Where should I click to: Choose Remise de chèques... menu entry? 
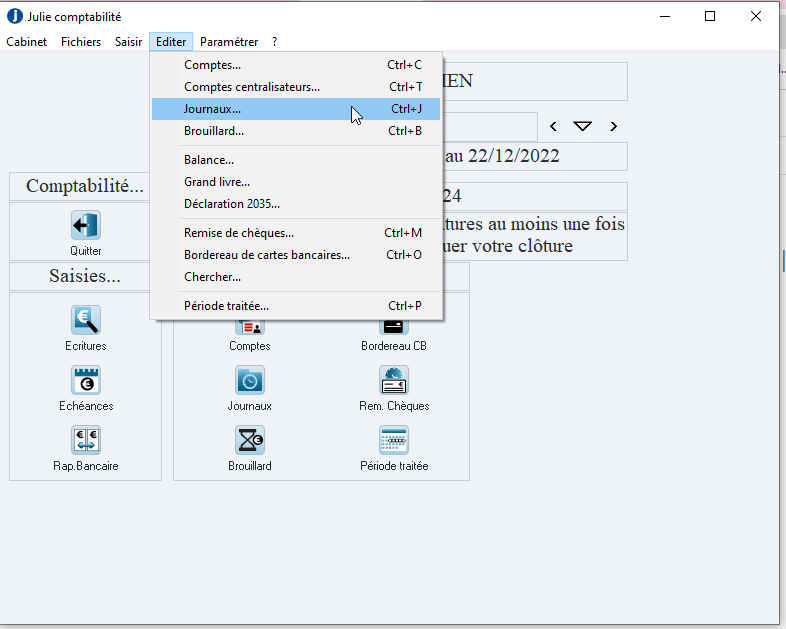point(296,234)
